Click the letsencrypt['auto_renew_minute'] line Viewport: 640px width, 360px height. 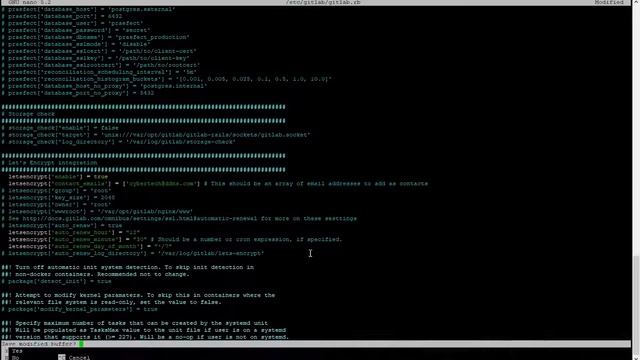coord(175,239)
